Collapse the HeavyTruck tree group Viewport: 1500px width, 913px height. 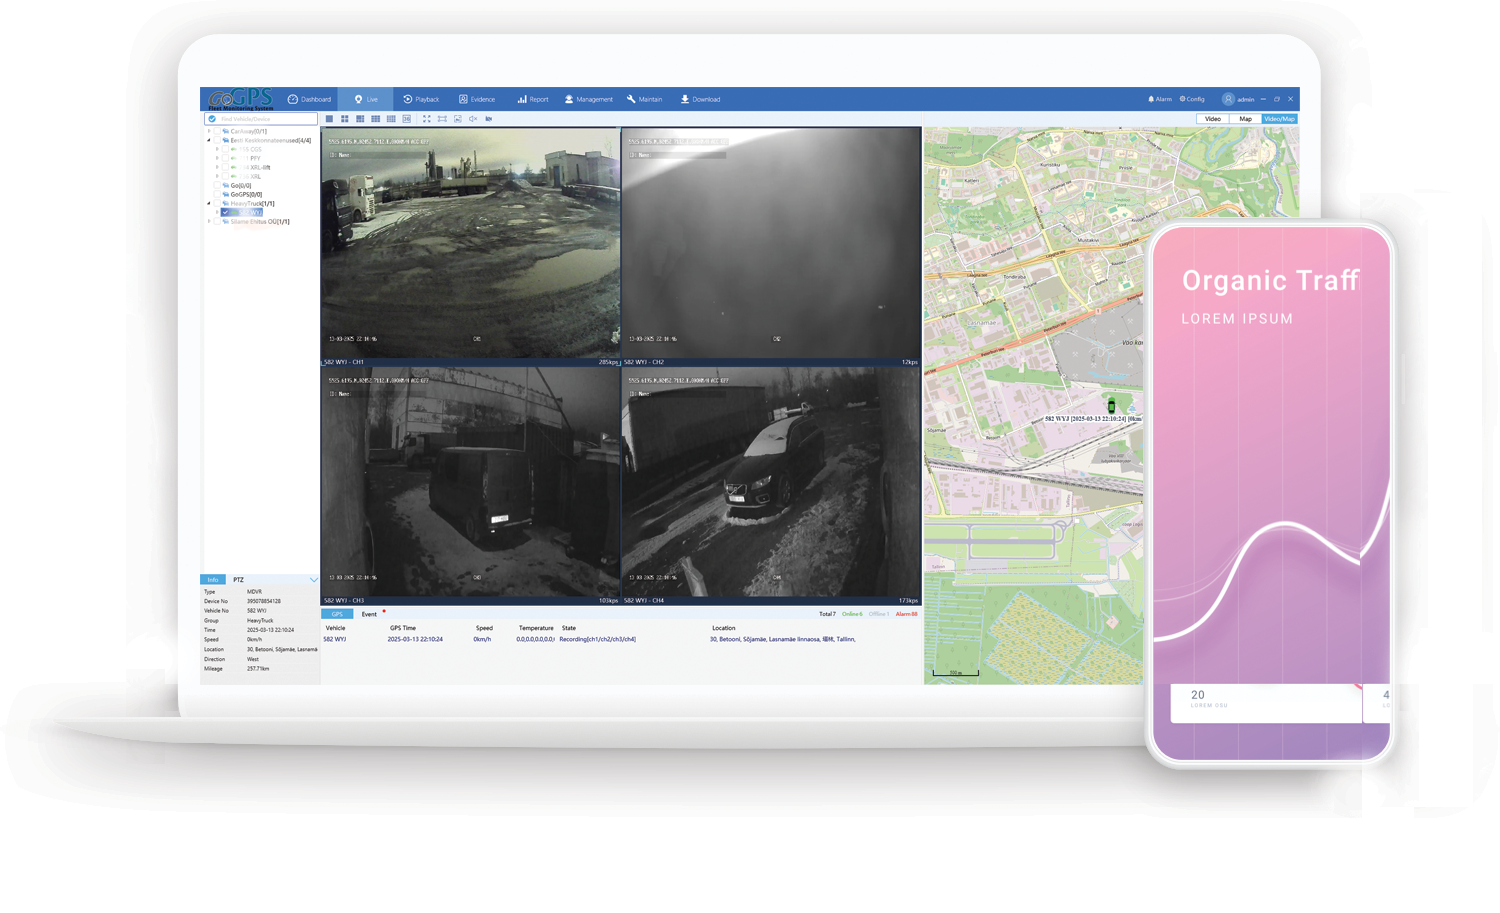point(209,203)
